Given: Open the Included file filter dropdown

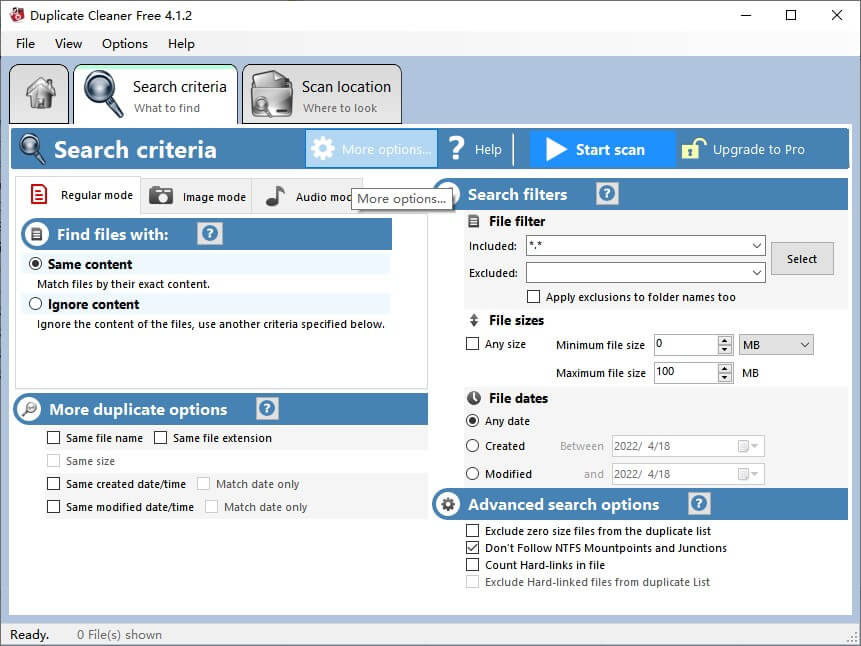Looking at the screenshot, I should (756, 245).
